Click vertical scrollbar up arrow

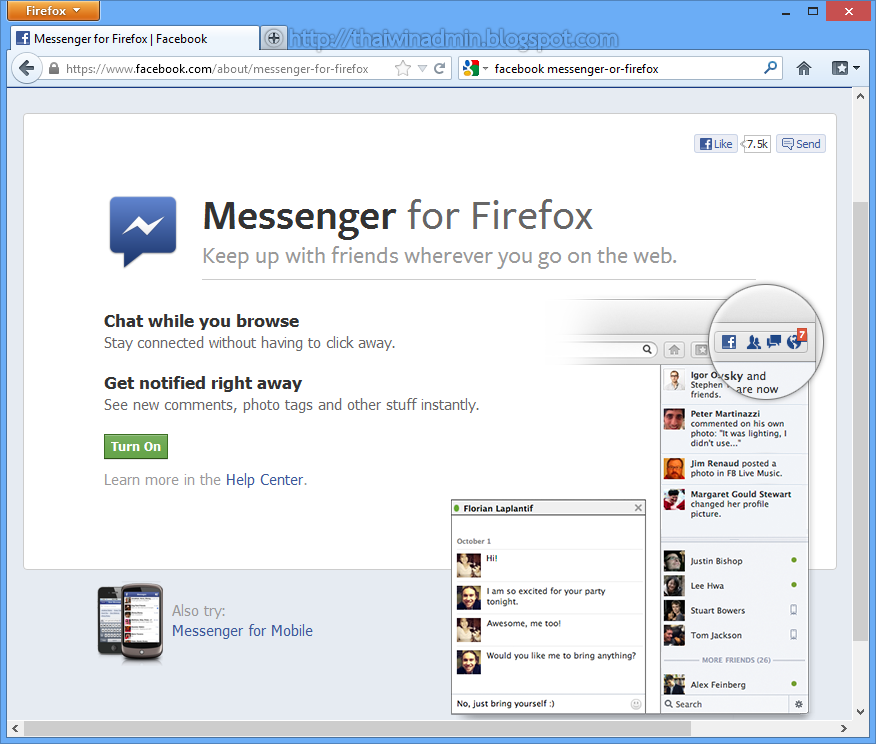[x=860, y=96]
